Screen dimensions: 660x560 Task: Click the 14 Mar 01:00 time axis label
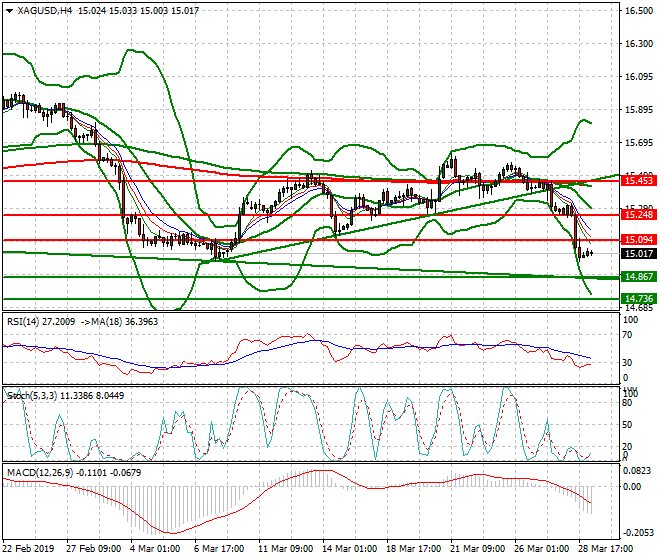click(x=351, y=549)
